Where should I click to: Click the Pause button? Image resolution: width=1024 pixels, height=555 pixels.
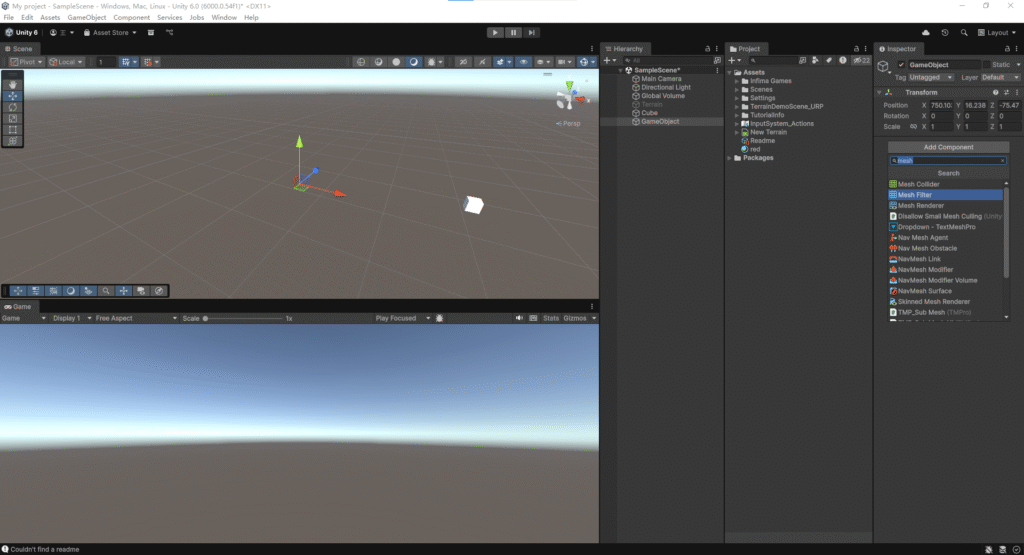click(x=513, y=33)
